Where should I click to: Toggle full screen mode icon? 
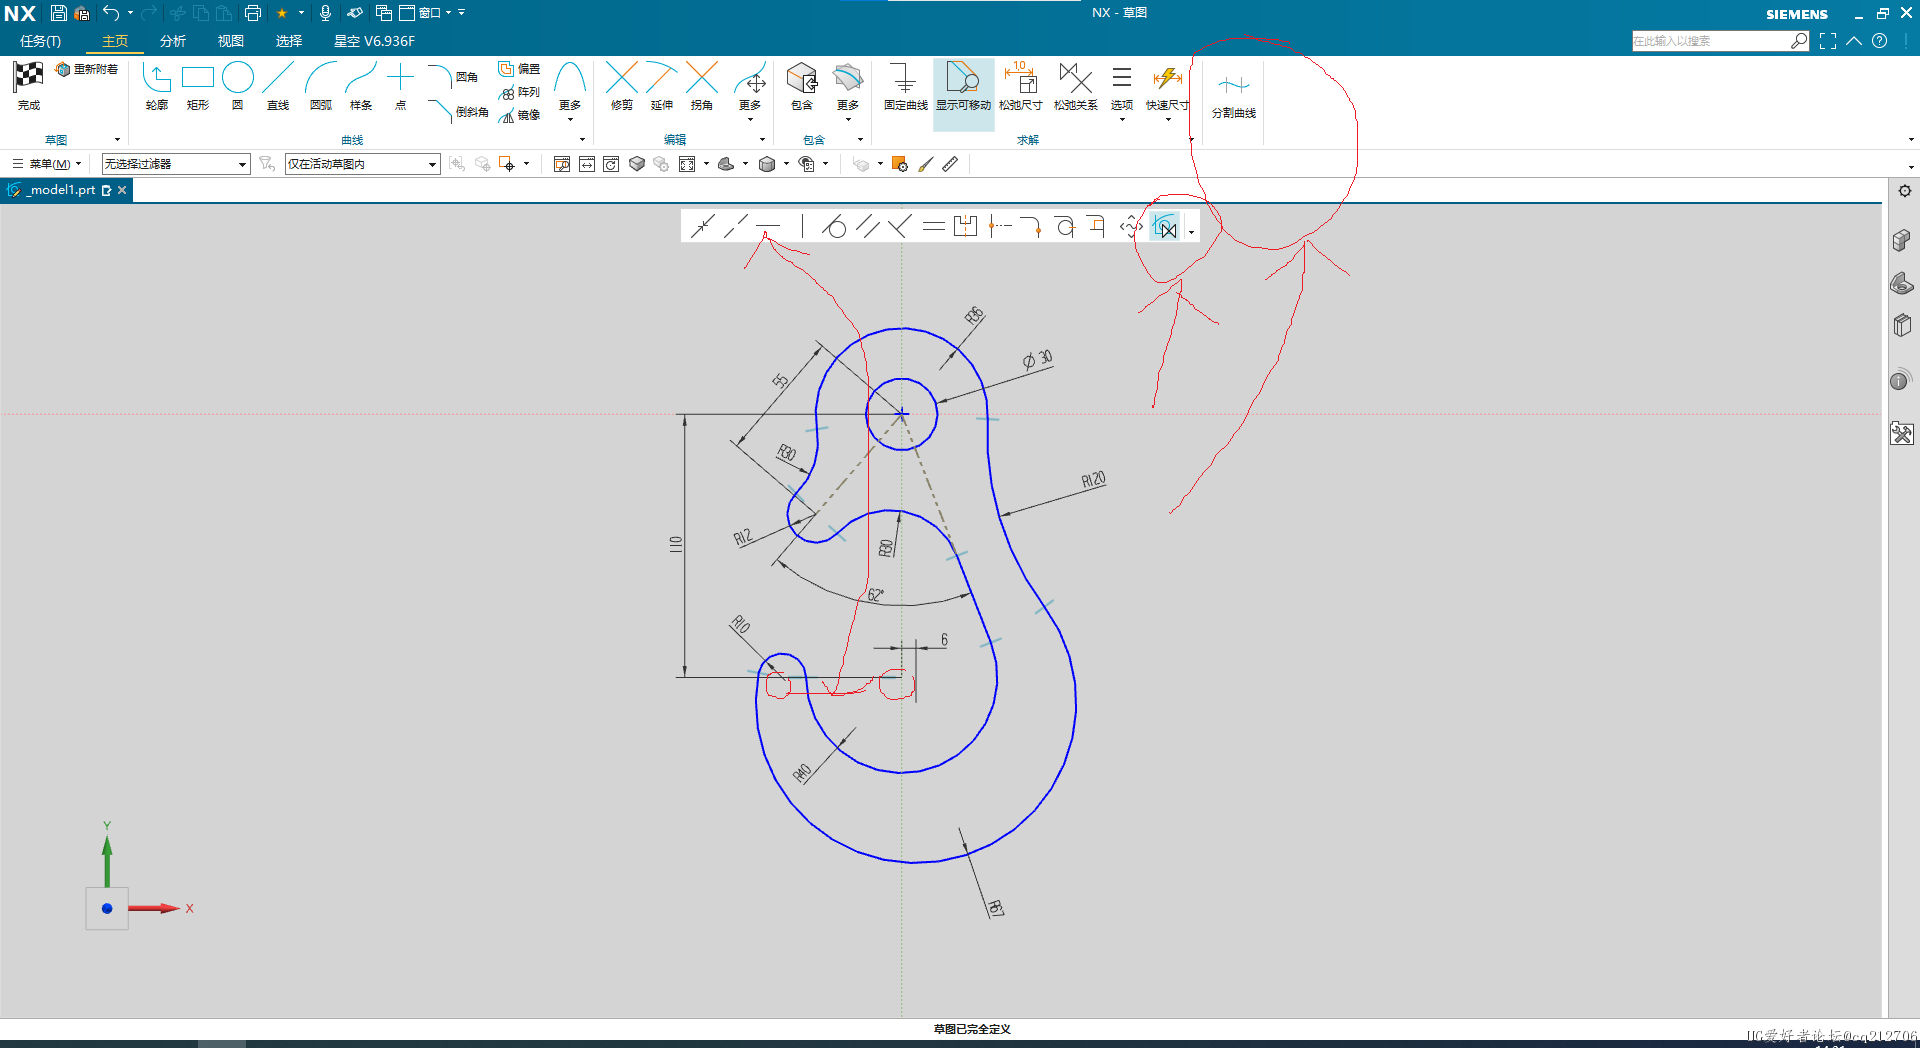pos(1828,41)
